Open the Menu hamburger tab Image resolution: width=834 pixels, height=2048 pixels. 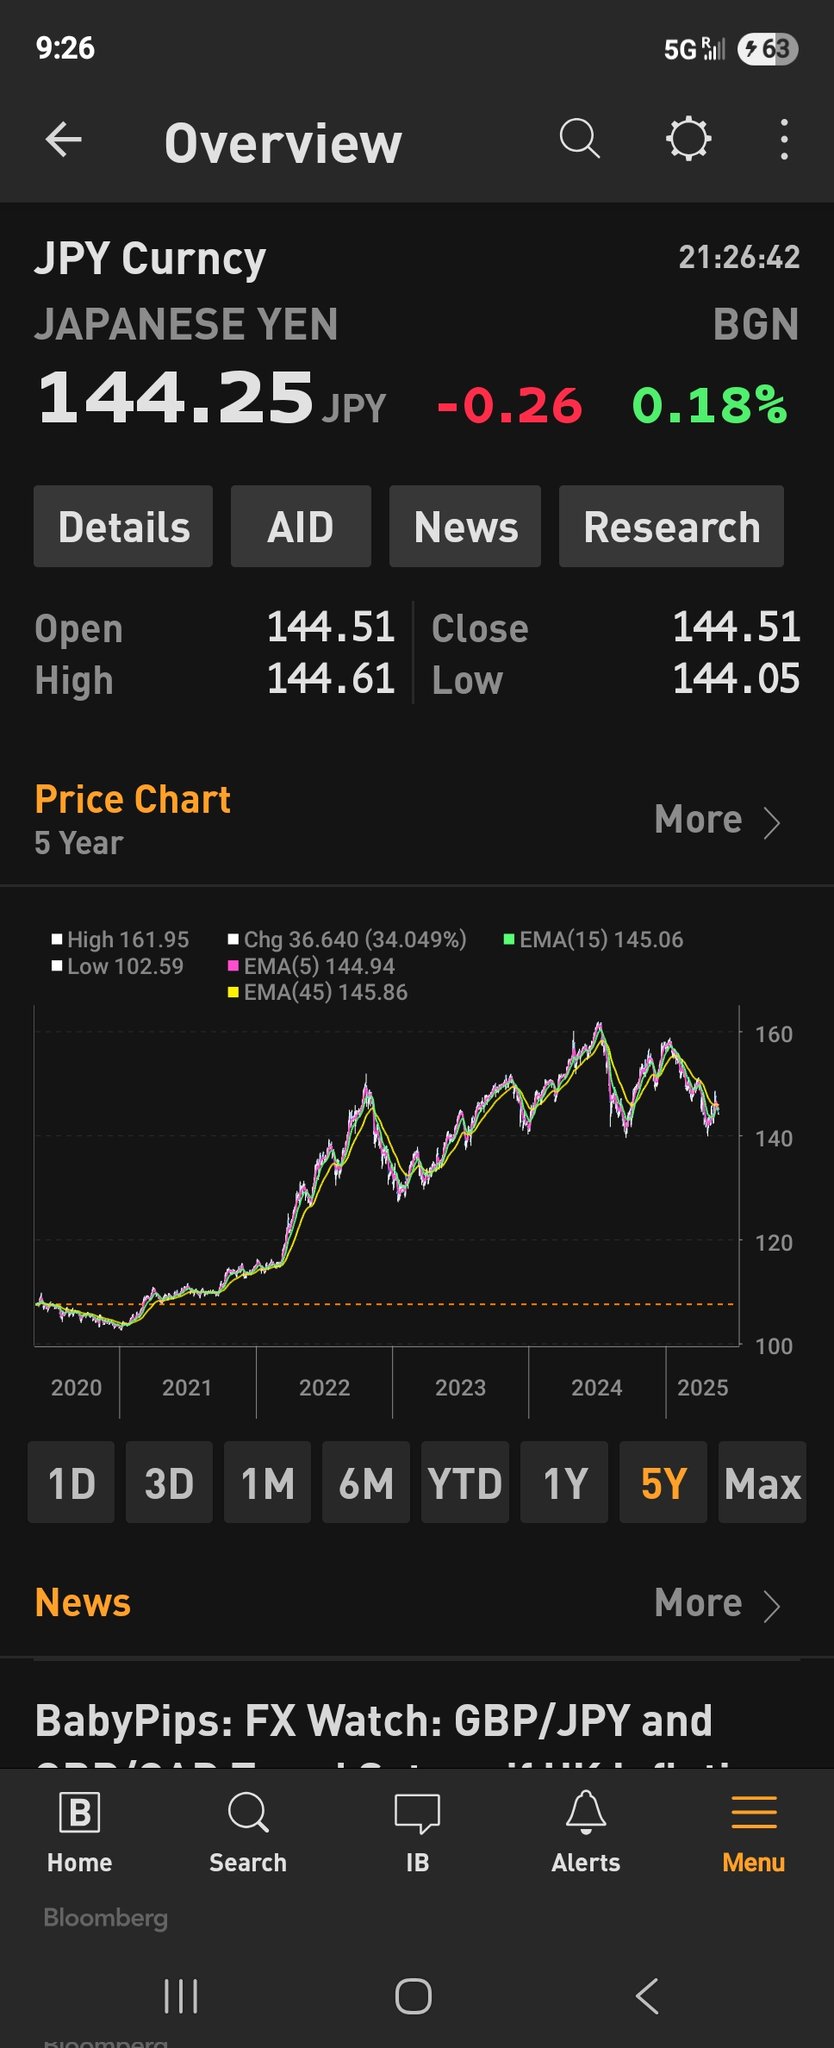pyautogui.click(x=753, y=1832)
